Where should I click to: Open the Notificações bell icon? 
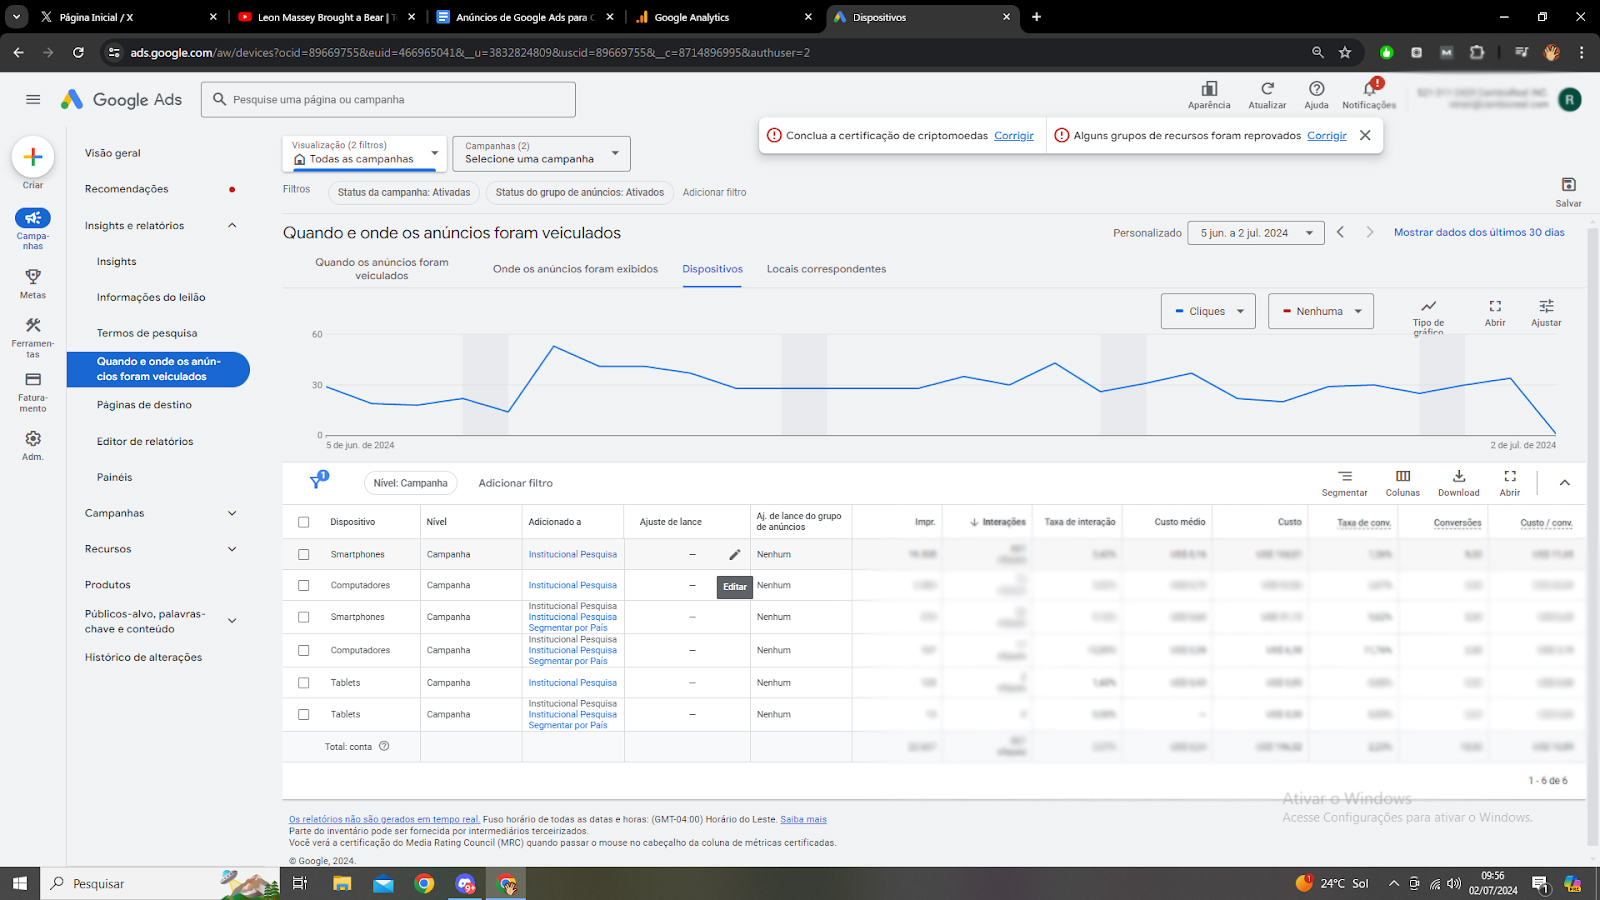pos(1369,89)
